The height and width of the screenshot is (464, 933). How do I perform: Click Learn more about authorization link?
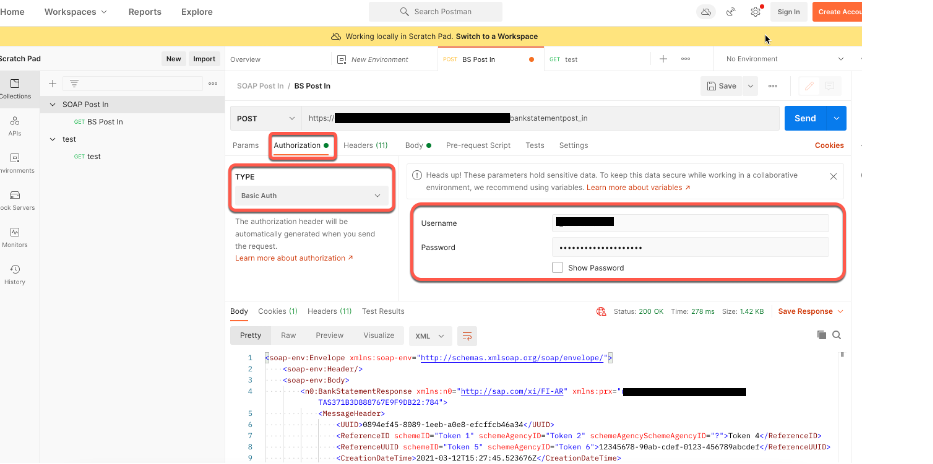point(293,258)
